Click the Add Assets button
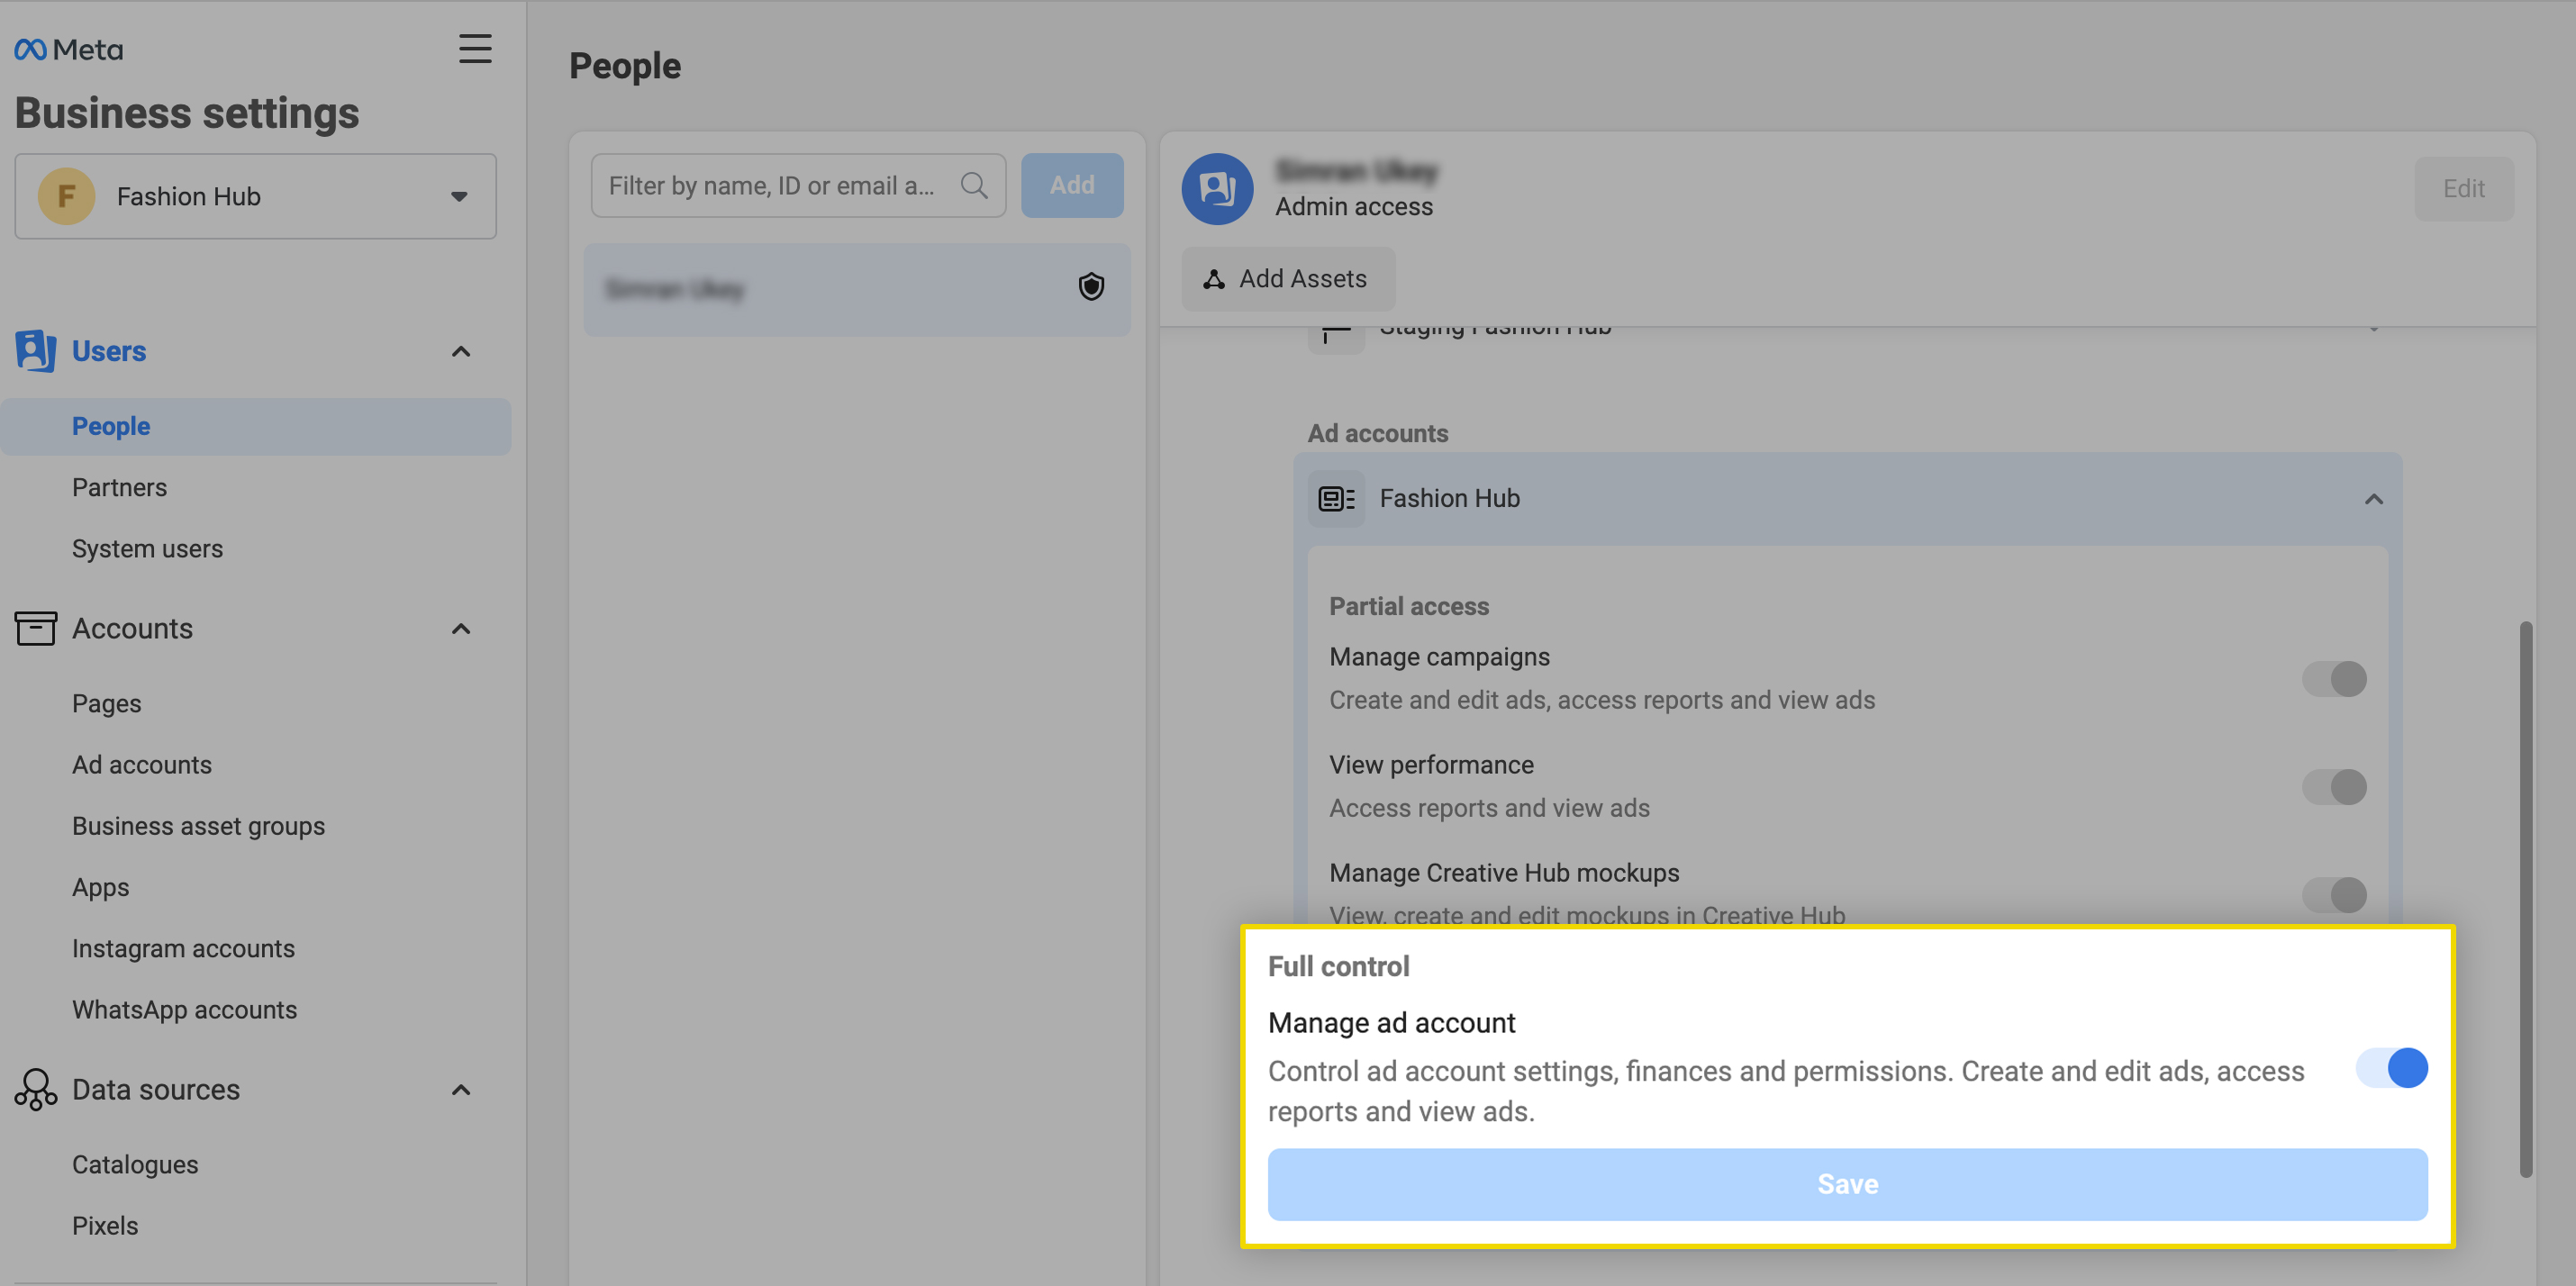Screen dimensions: 2576x1286 coord(1288,279)
